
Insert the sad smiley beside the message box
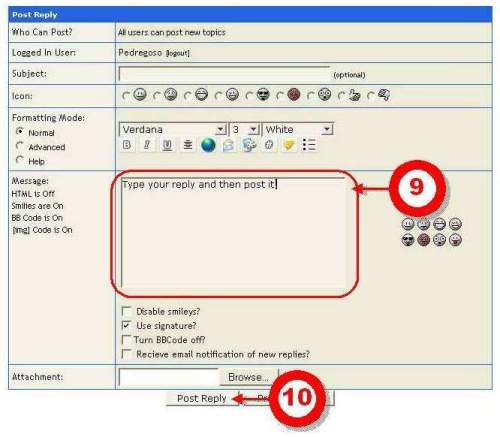[x=423, y=224]
